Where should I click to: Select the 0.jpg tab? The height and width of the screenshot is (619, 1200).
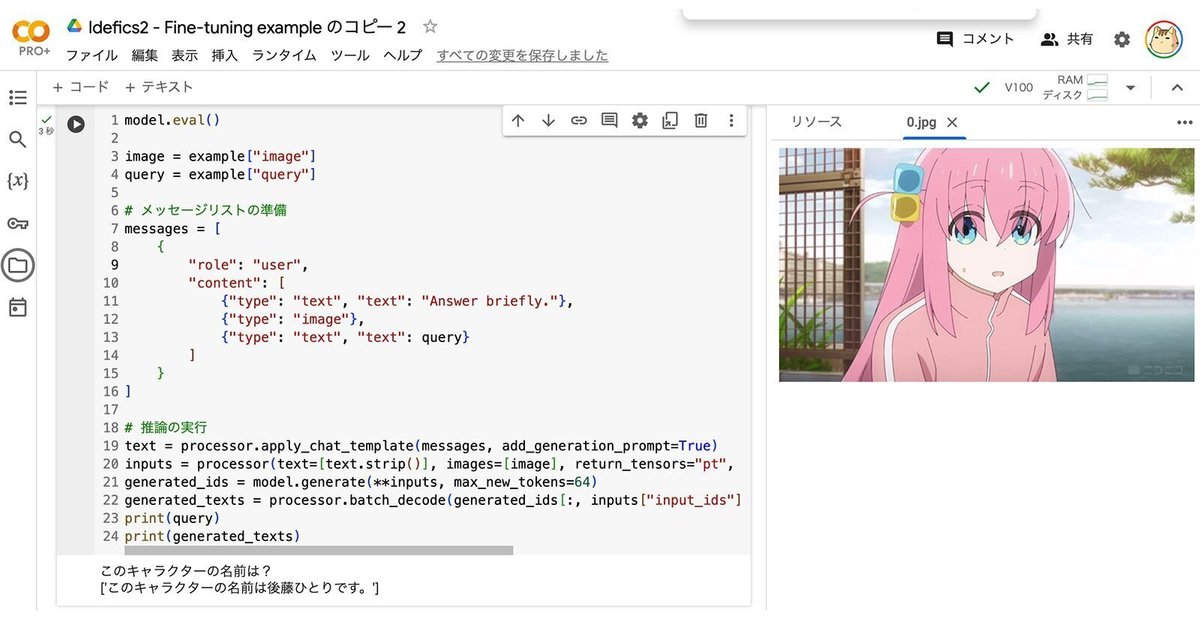(922, 122)
